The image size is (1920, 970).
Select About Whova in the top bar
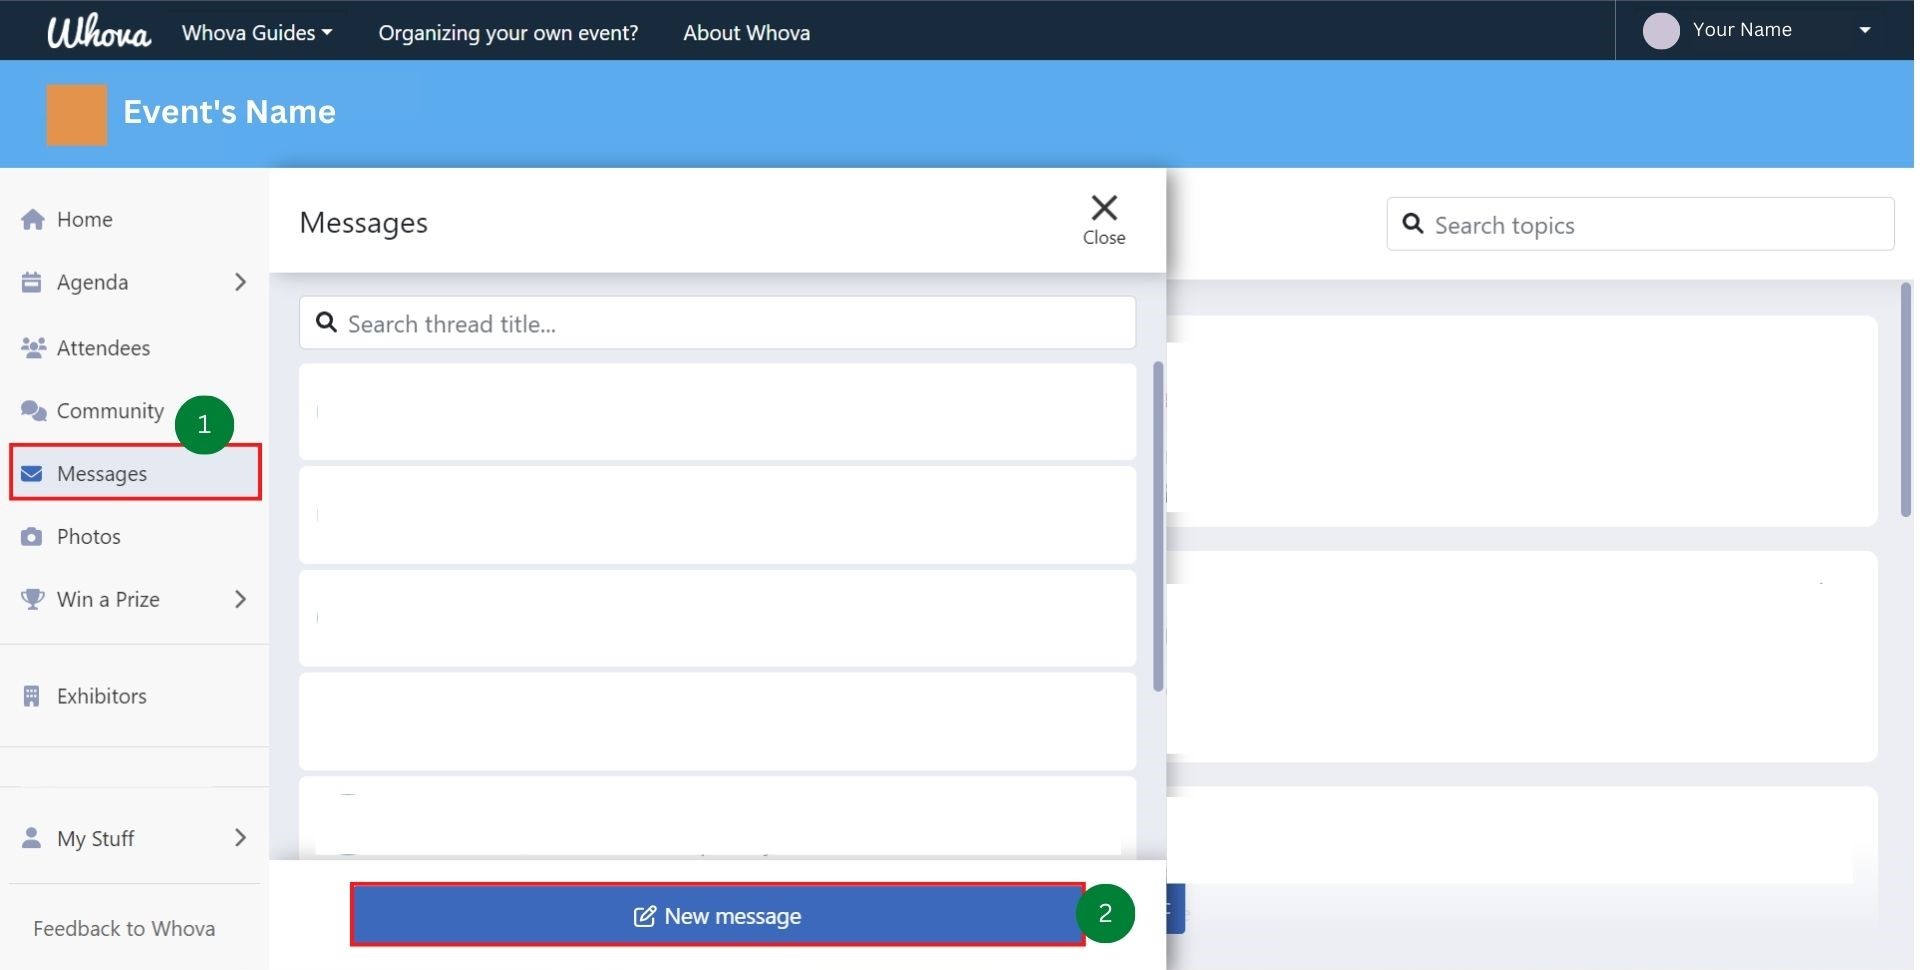point(746,32)
